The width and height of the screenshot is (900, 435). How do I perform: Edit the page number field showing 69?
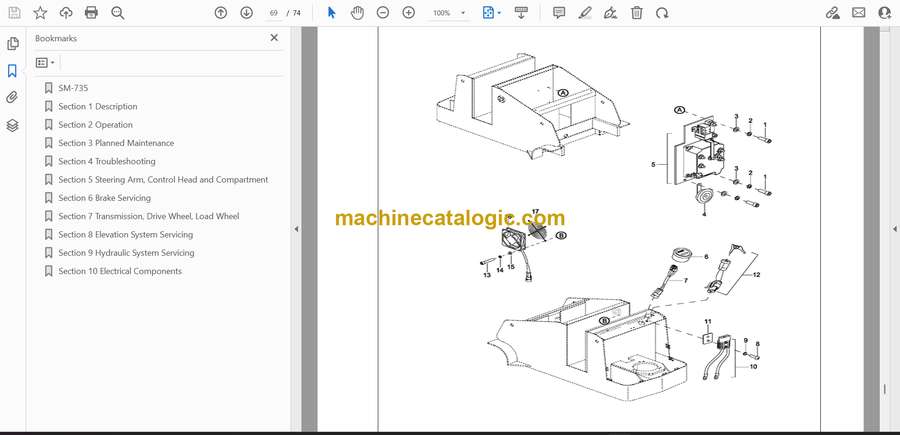pyautogui.click(x=274, y=13)
